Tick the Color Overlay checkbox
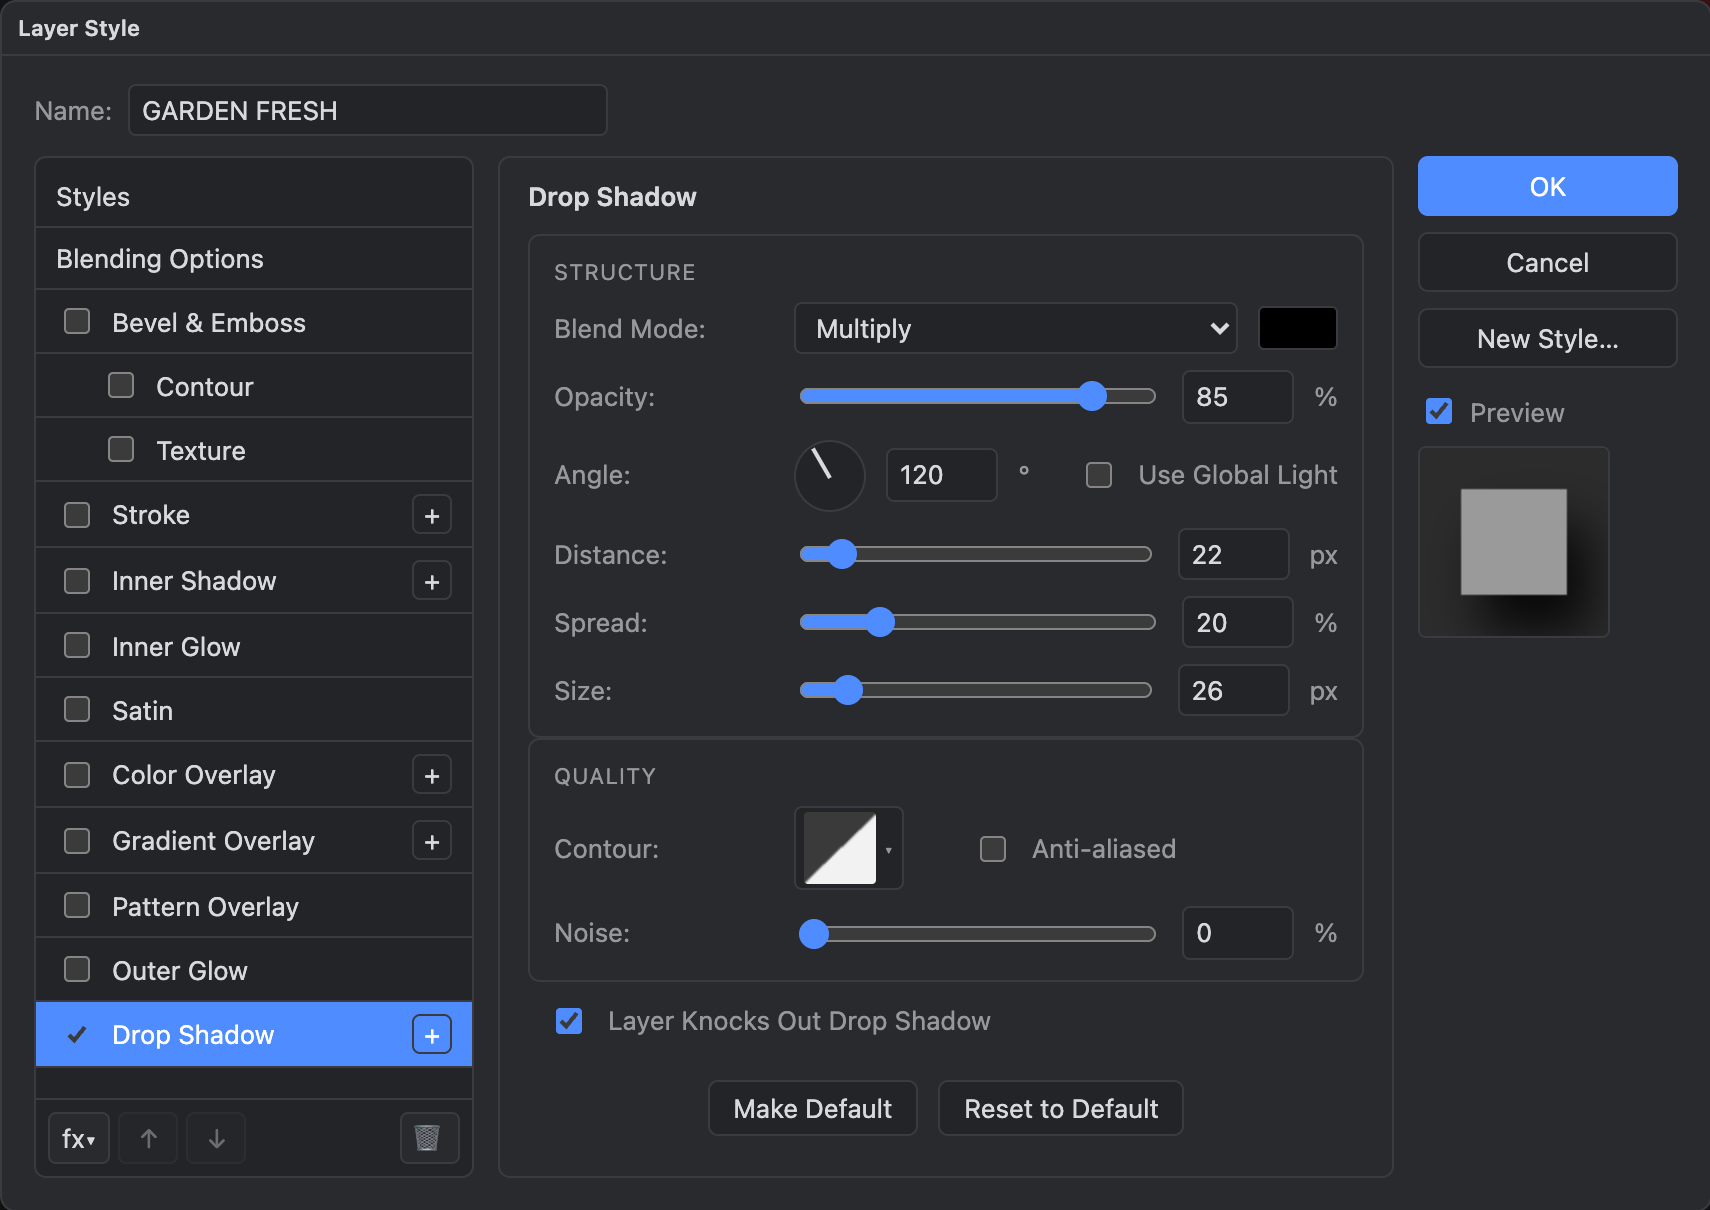Screen dimensions: 1710x1210 point(77,775)
